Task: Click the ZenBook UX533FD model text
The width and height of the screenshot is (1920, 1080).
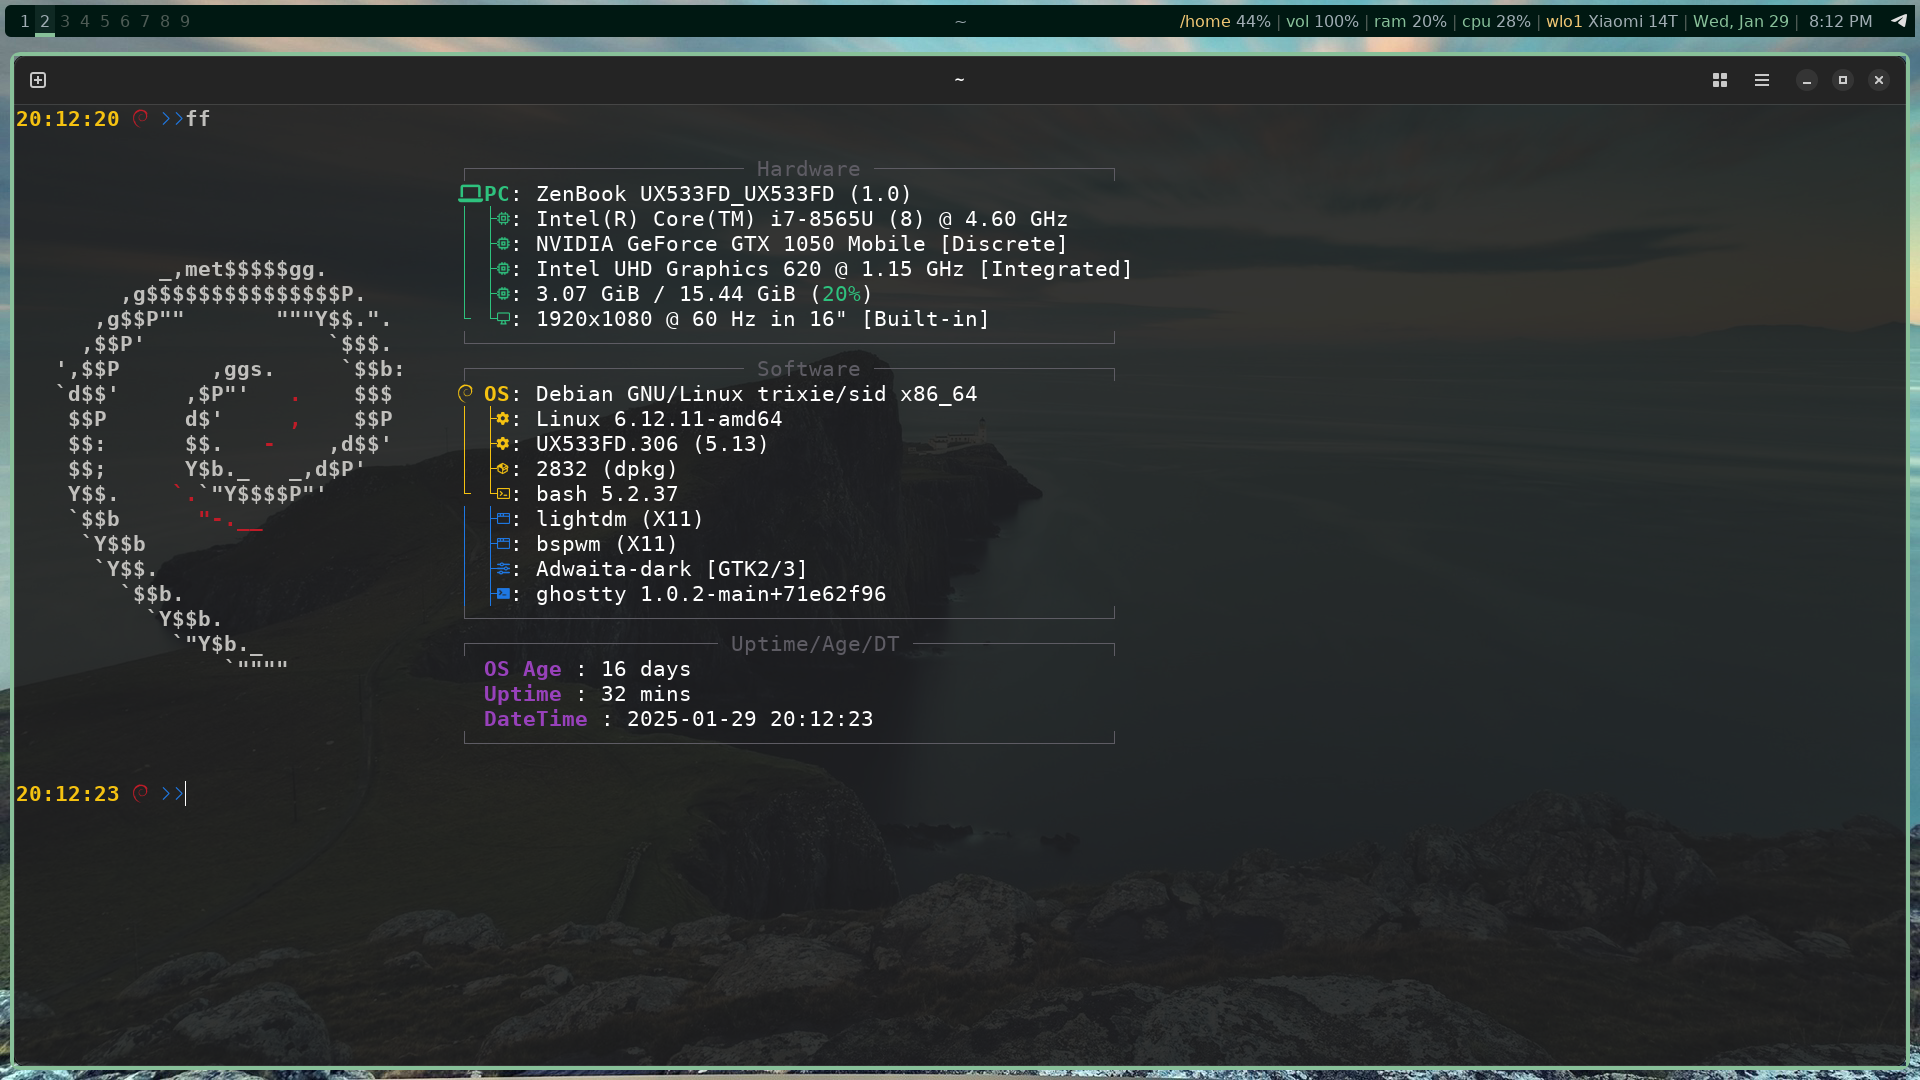Action: click(724, 194)
